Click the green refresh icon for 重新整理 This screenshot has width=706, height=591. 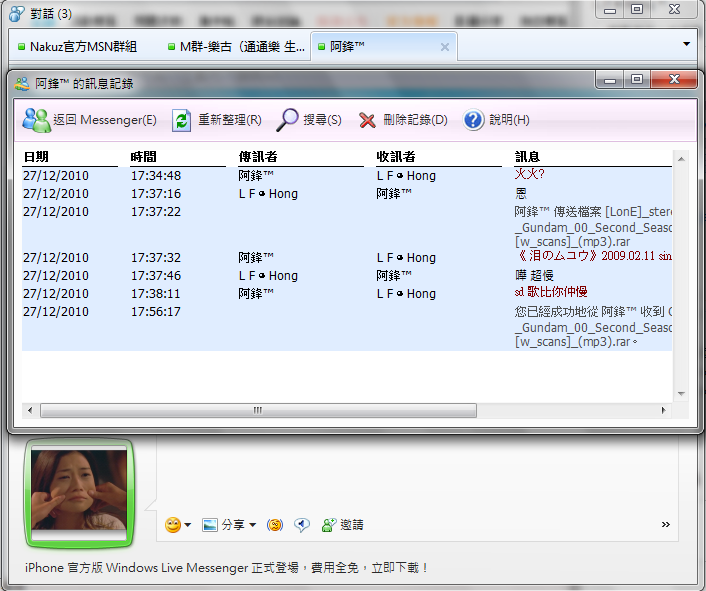(181, 120)
